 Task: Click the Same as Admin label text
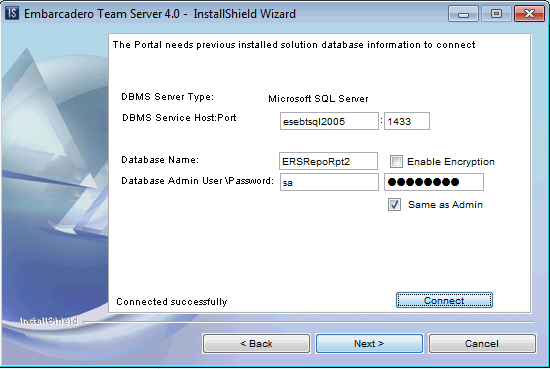(x=445, y=204)
